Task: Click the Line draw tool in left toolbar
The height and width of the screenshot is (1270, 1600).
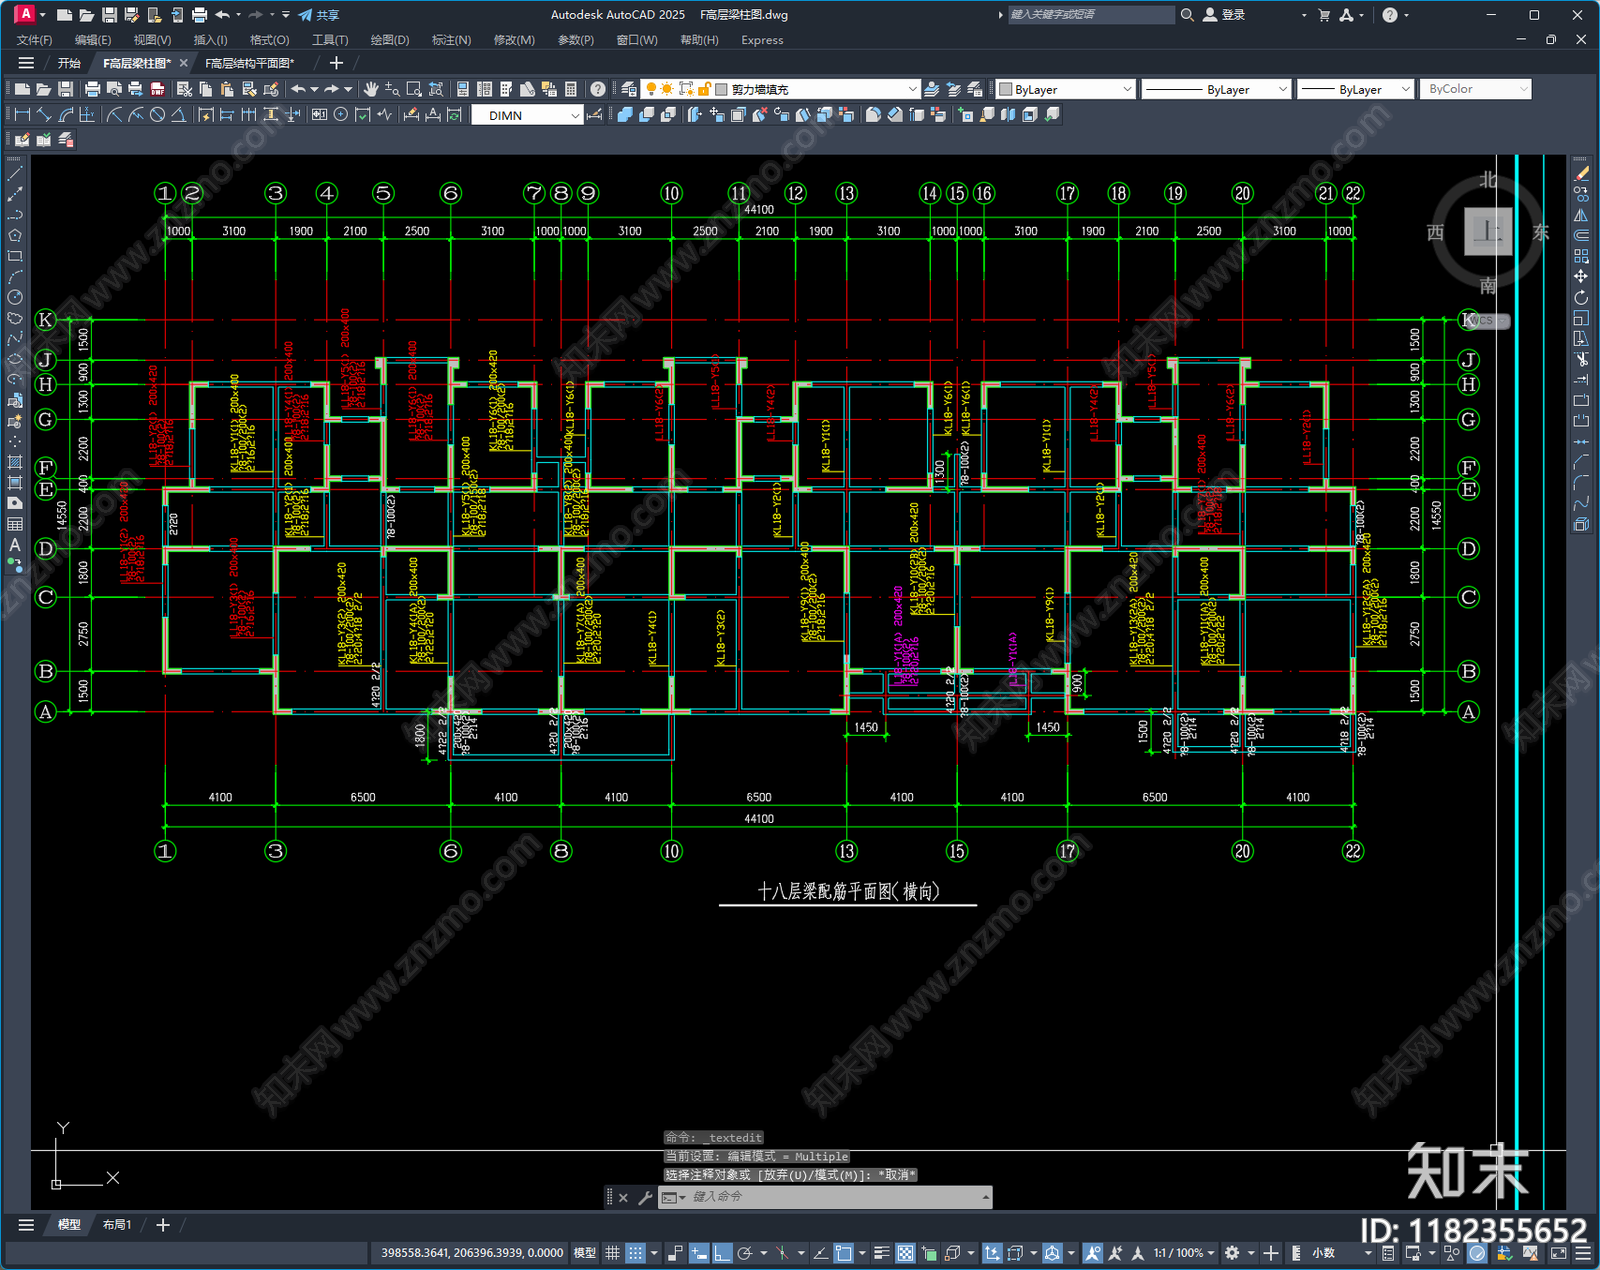Action: point(15,173)
